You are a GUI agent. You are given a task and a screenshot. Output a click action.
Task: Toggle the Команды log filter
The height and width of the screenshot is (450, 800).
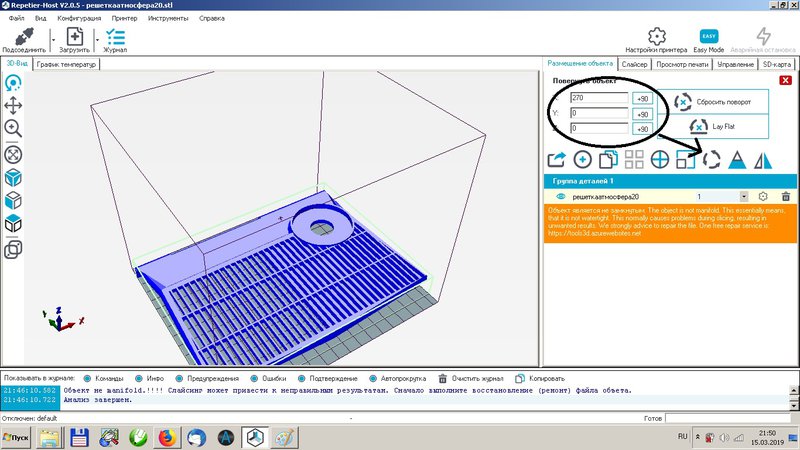tap(88, 379)
